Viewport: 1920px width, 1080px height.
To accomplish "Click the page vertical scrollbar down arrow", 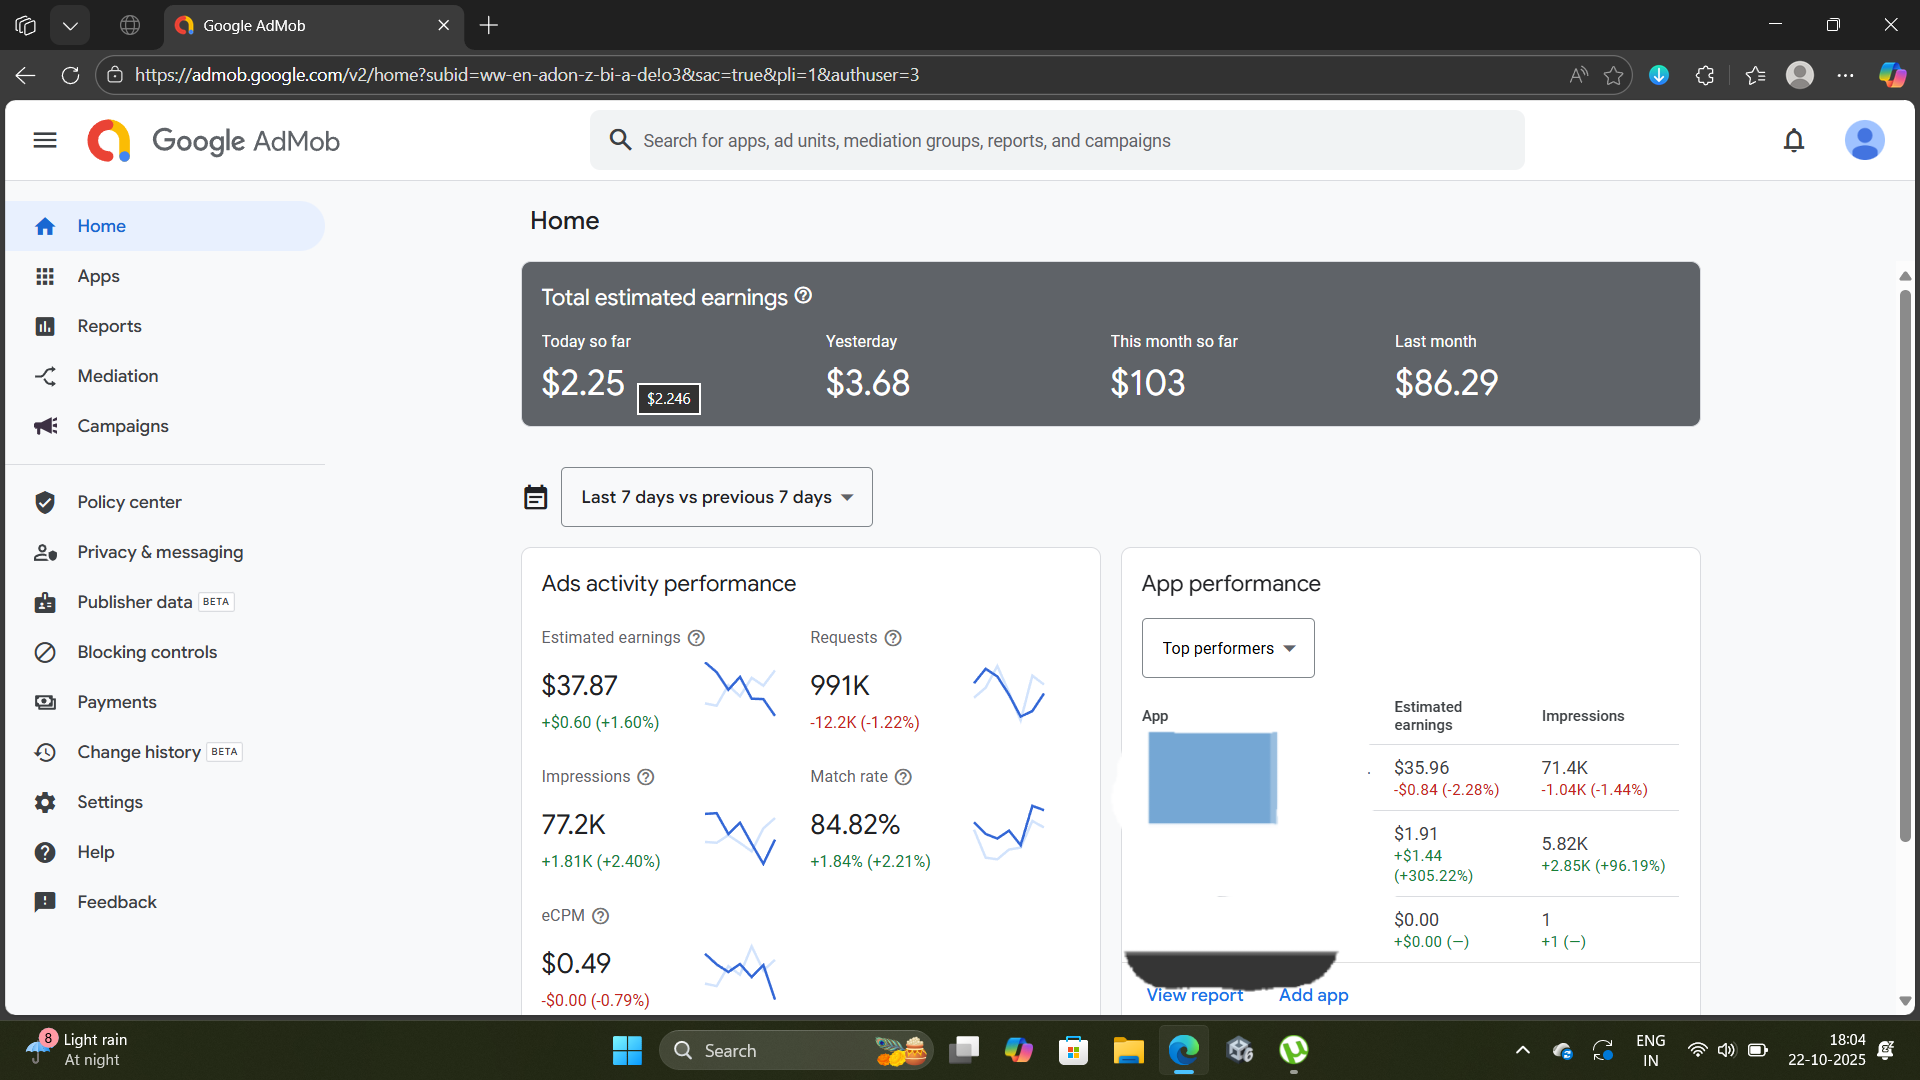I will click(1905, 1001).
